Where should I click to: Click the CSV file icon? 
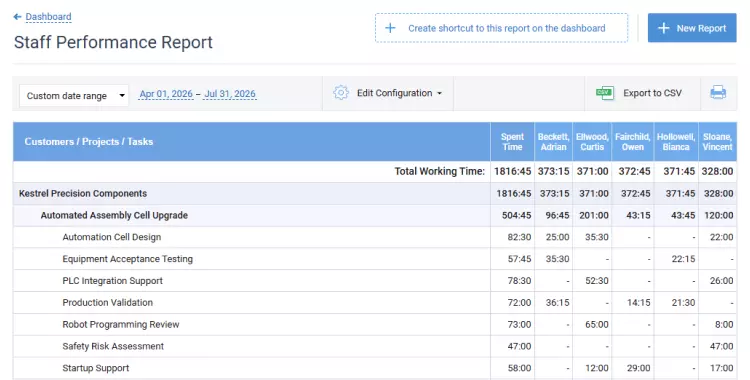[x=605, y=93]
